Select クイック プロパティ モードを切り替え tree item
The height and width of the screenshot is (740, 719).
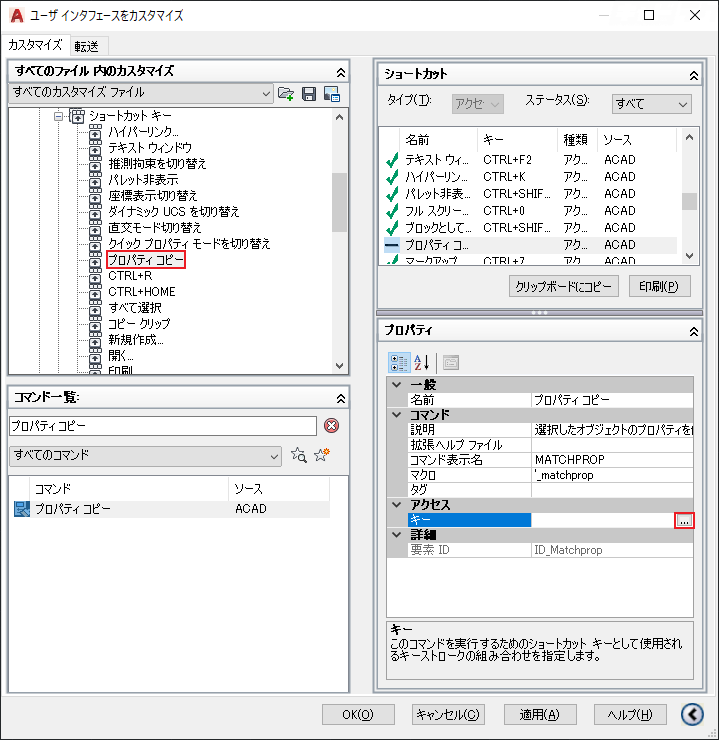[x=189, y=244]
